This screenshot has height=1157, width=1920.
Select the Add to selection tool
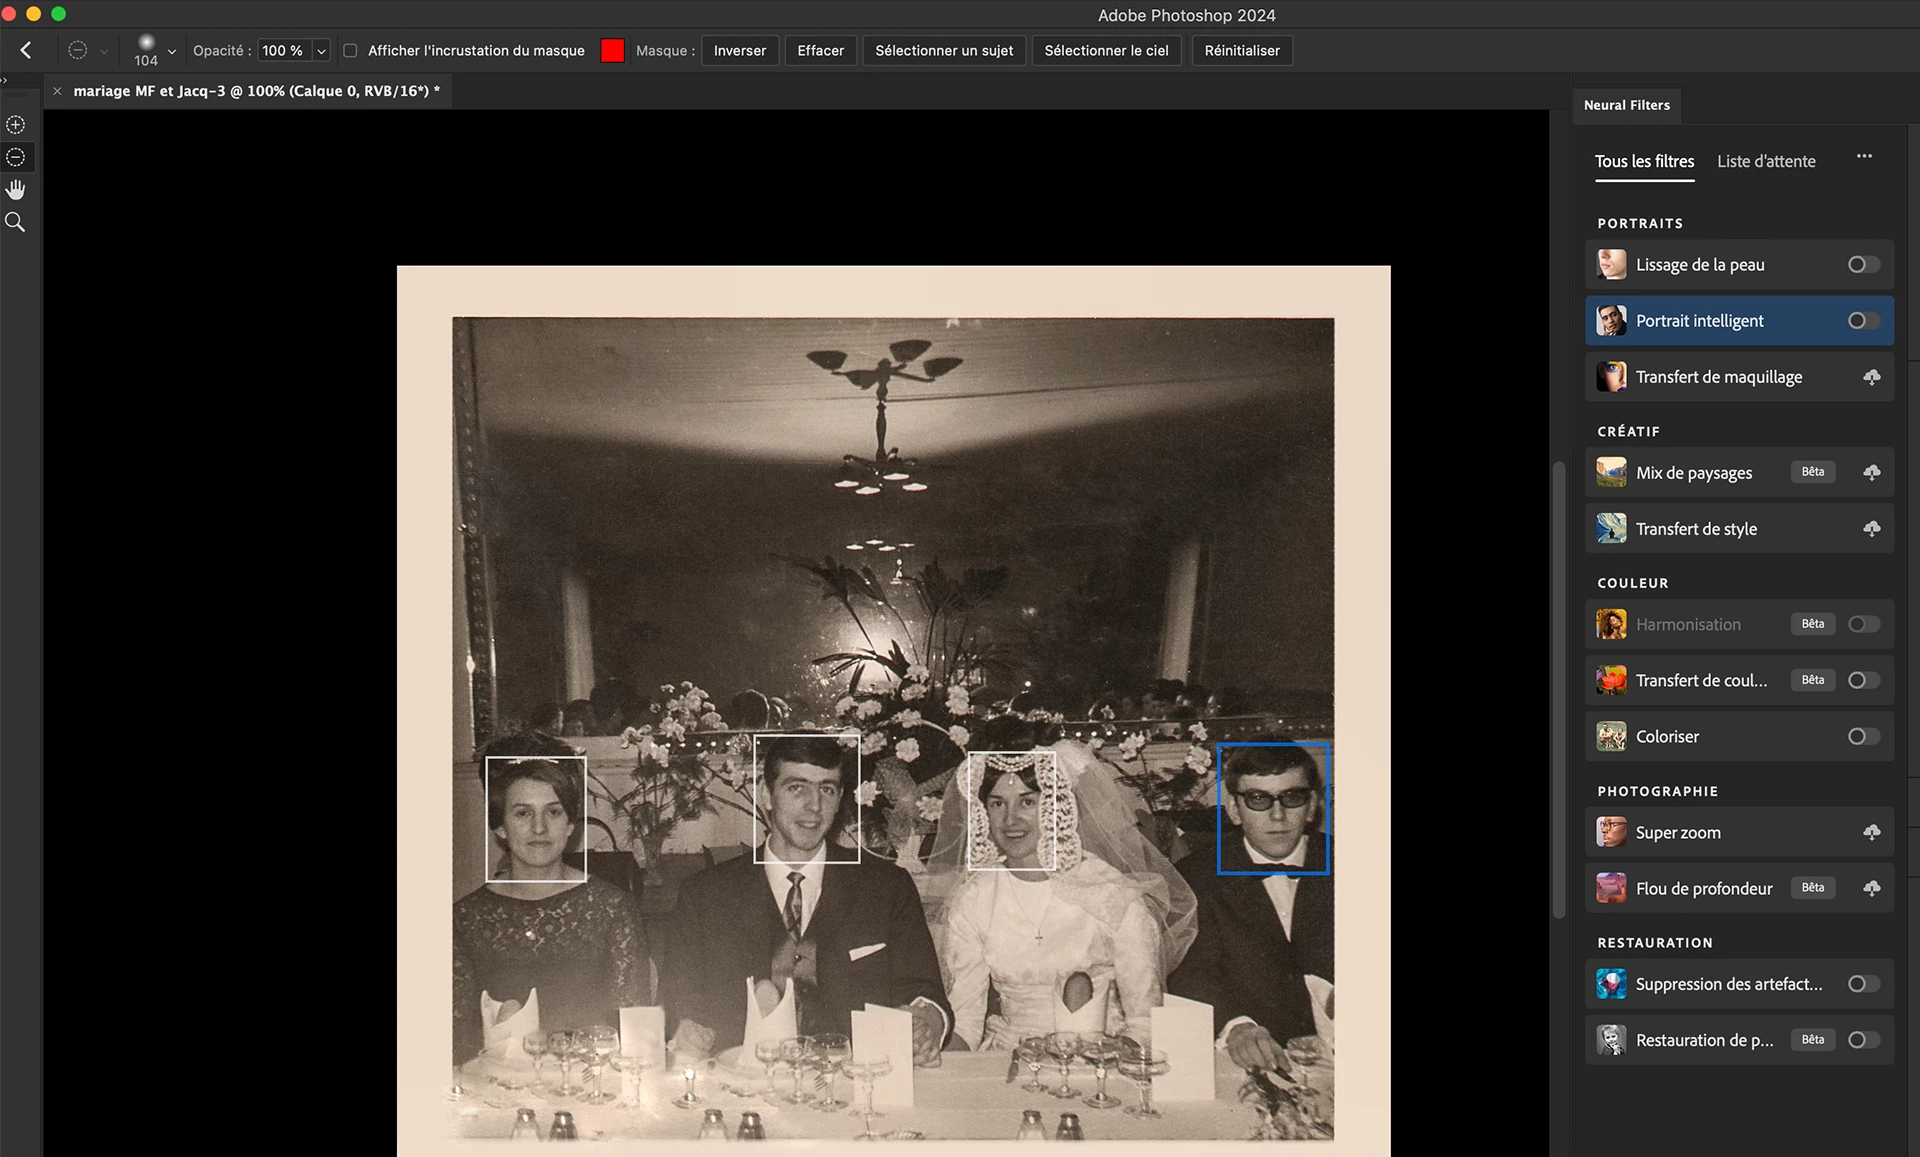(x=16, y=125)
